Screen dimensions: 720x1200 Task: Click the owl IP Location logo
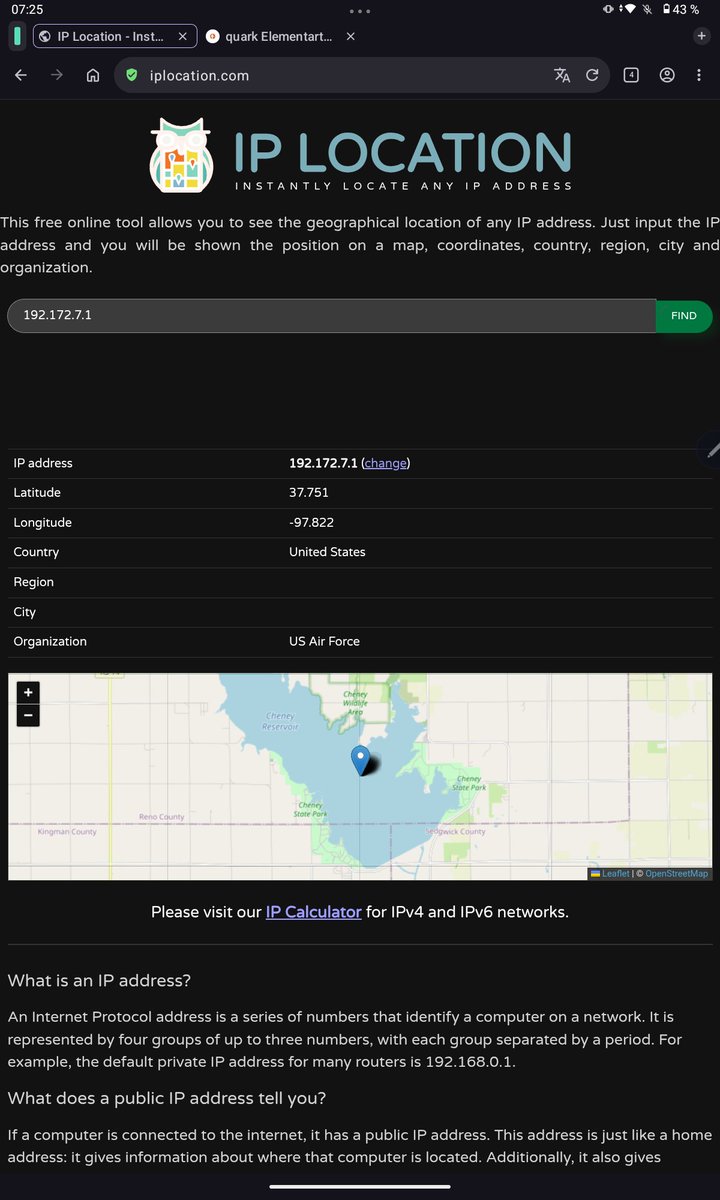182,155
